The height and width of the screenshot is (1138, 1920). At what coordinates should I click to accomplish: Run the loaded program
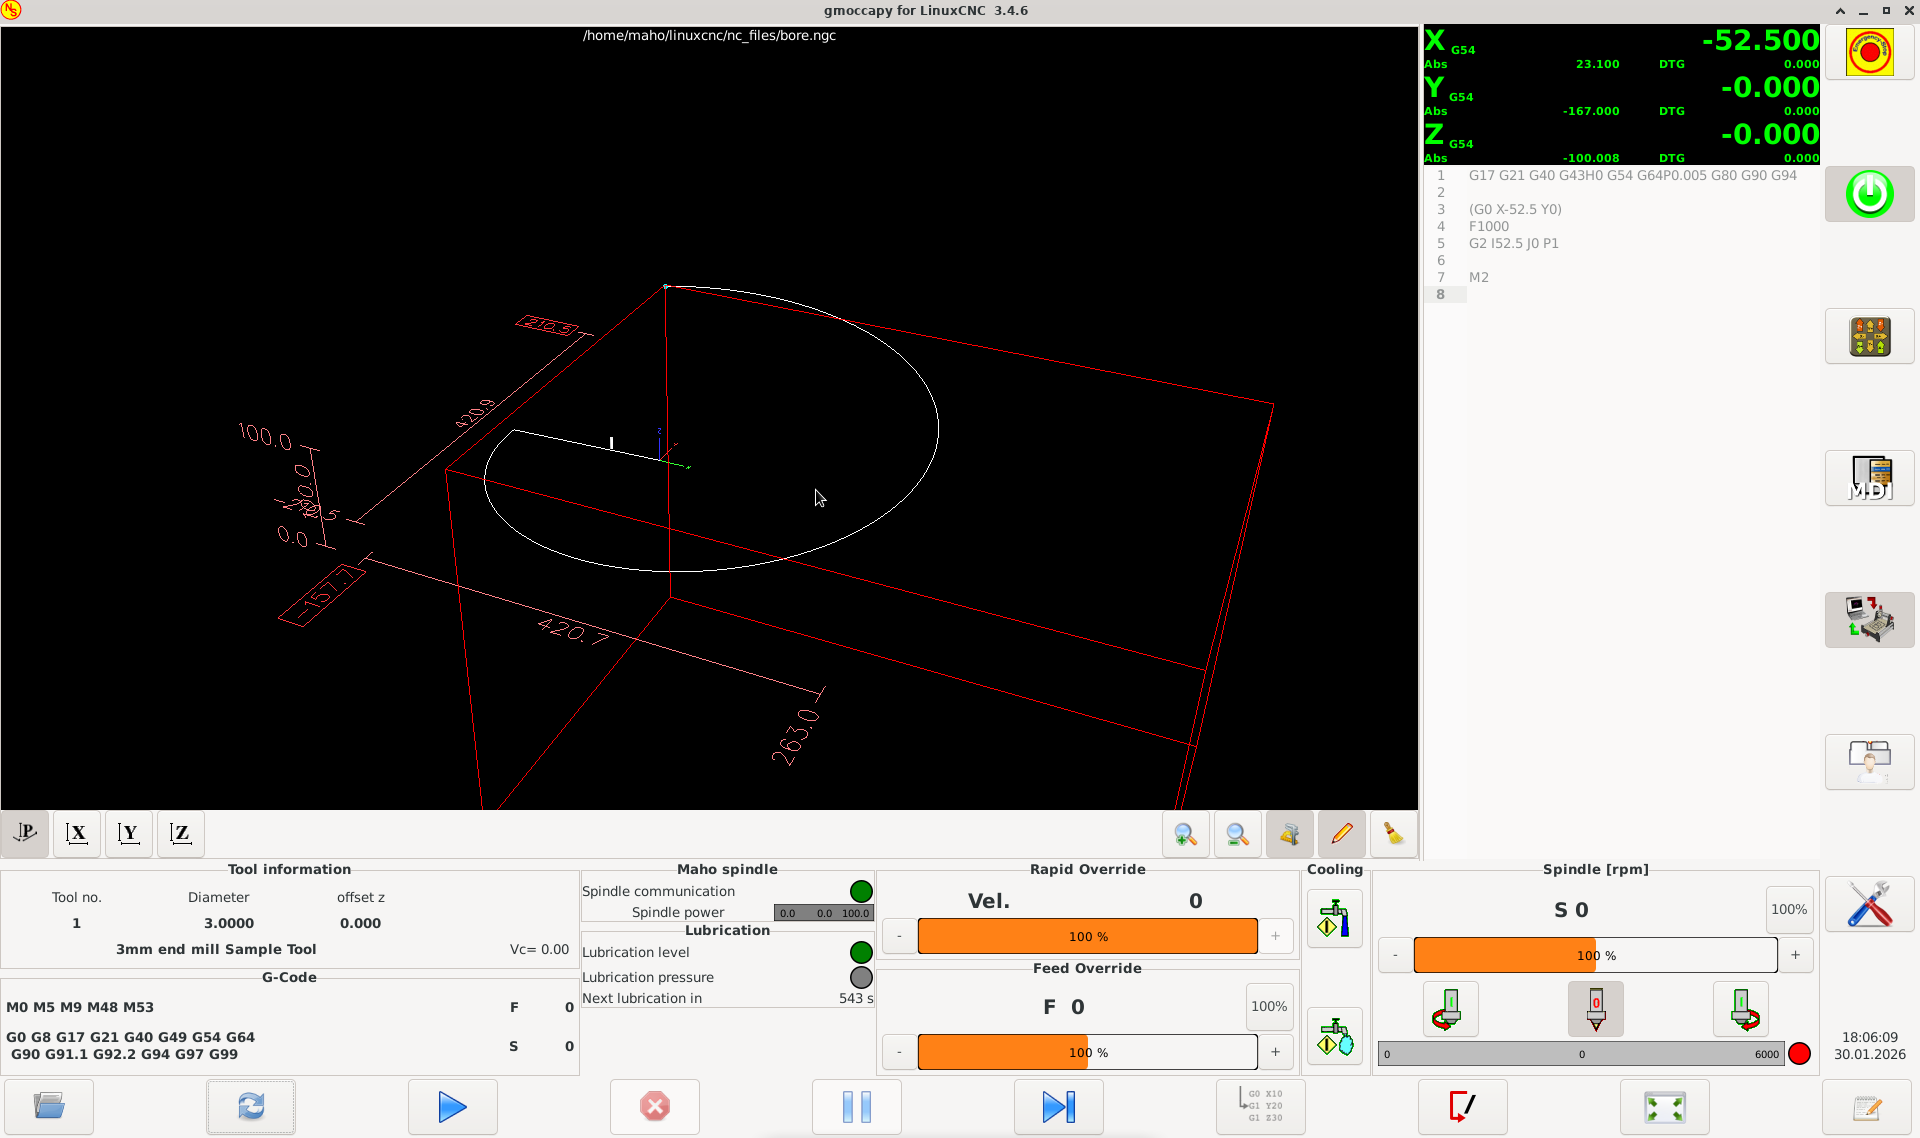(452, 1106)
